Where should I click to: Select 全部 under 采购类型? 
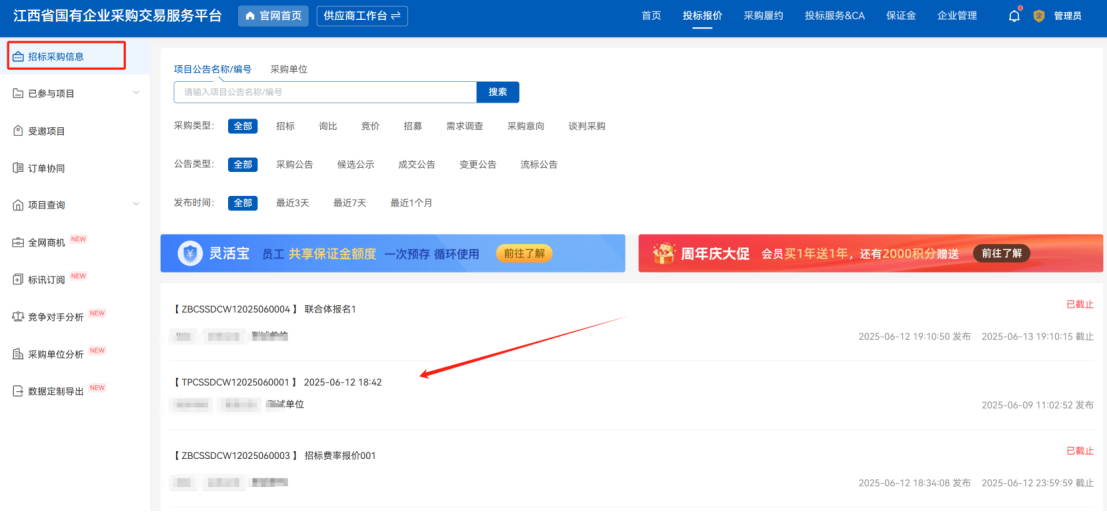coord(242,126)
